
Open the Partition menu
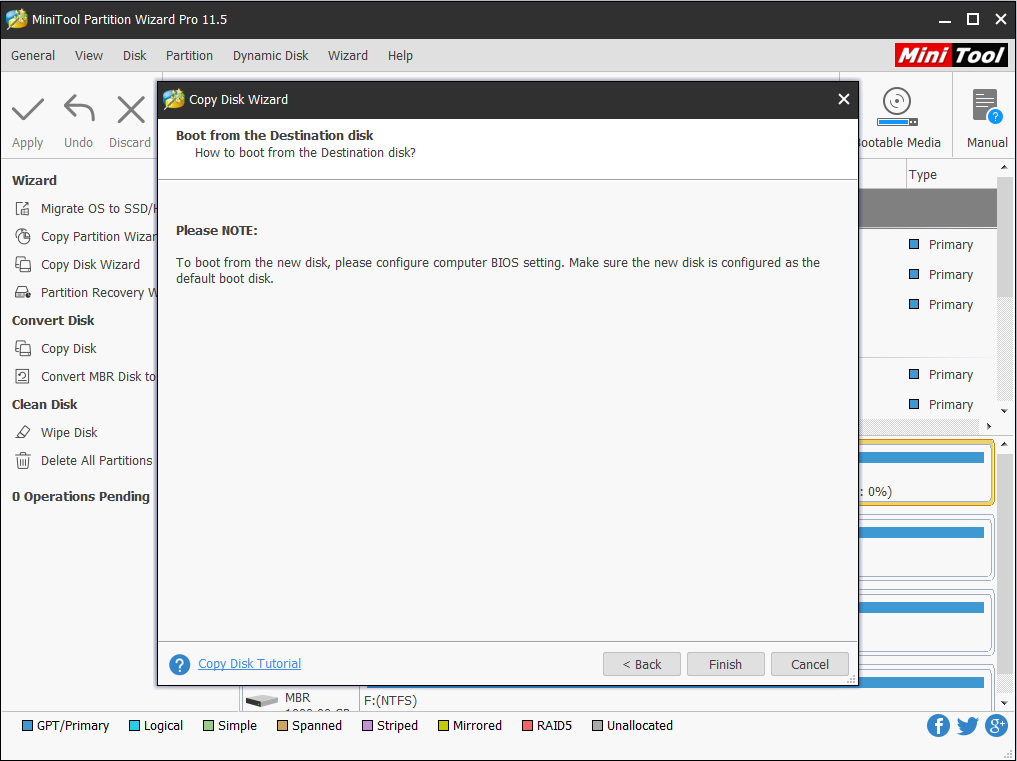(189, 56)
